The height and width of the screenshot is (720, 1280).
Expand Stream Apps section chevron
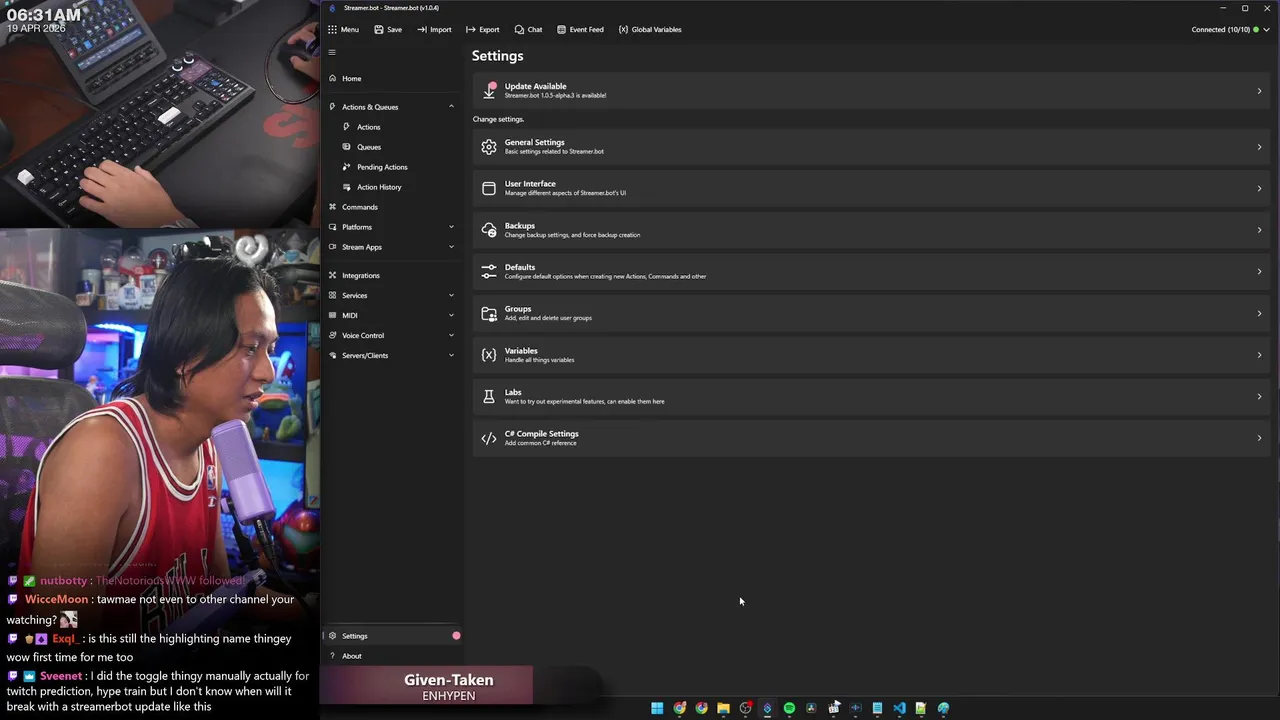451,247
